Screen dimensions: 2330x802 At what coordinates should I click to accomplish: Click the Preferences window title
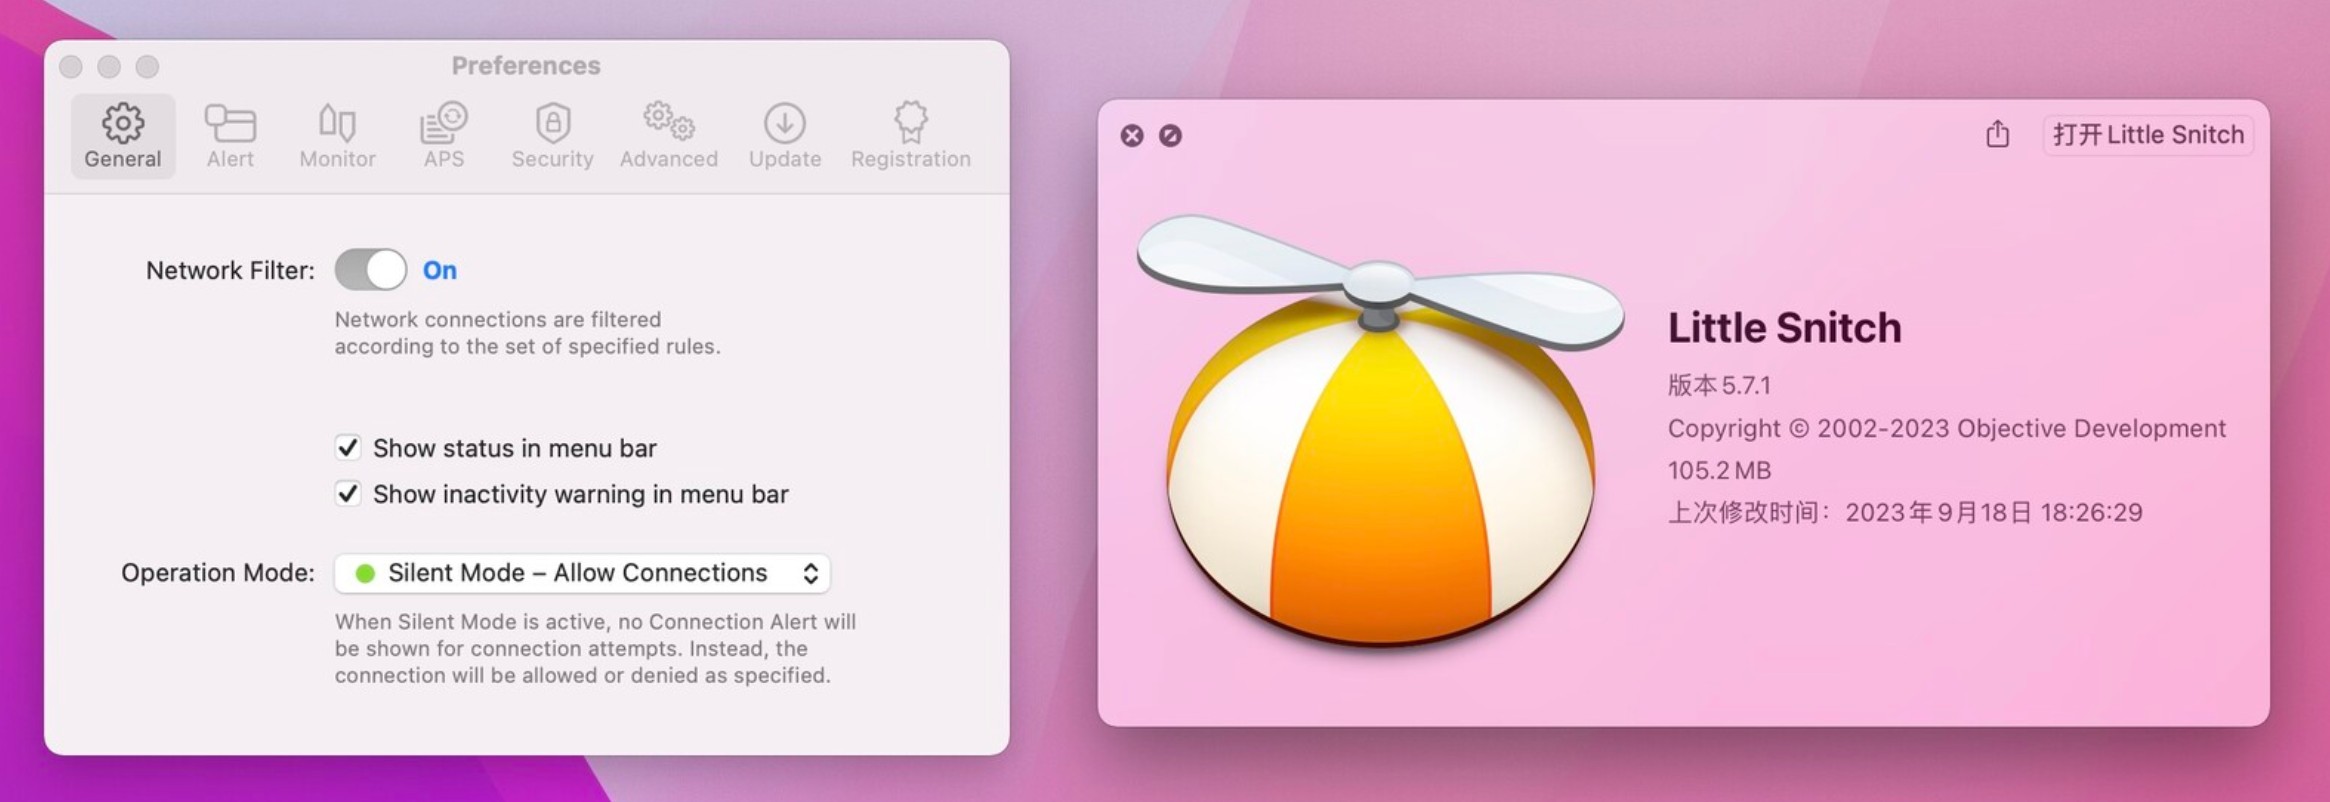point(526,65)
